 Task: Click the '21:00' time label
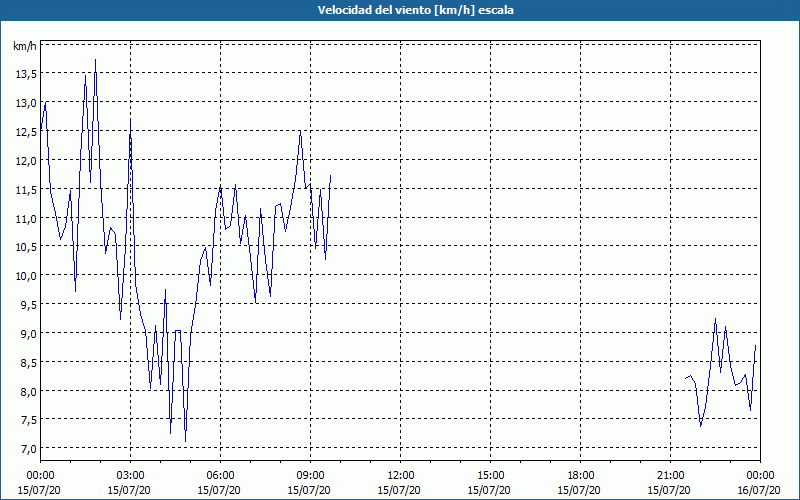[670, 476]
